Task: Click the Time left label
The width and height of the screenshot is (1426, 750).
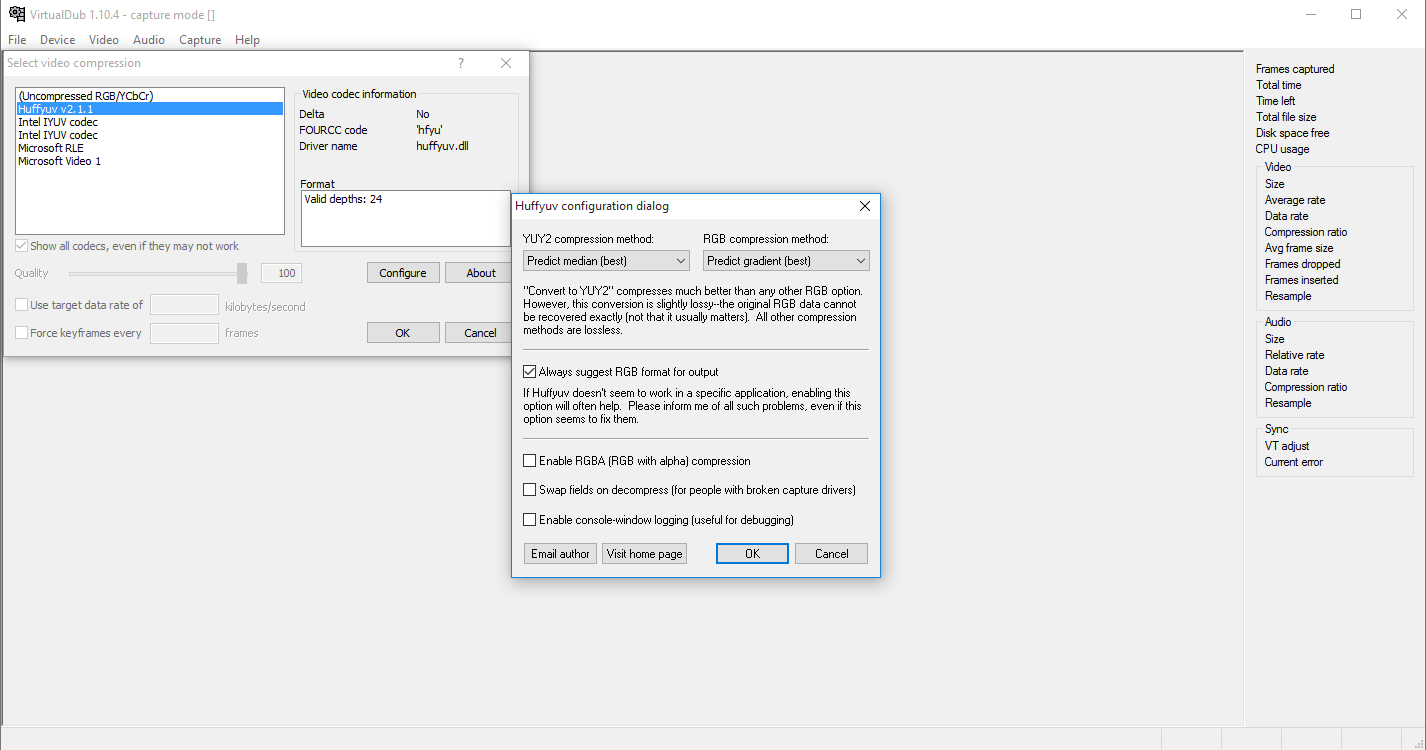Action: coord(1276,101)
